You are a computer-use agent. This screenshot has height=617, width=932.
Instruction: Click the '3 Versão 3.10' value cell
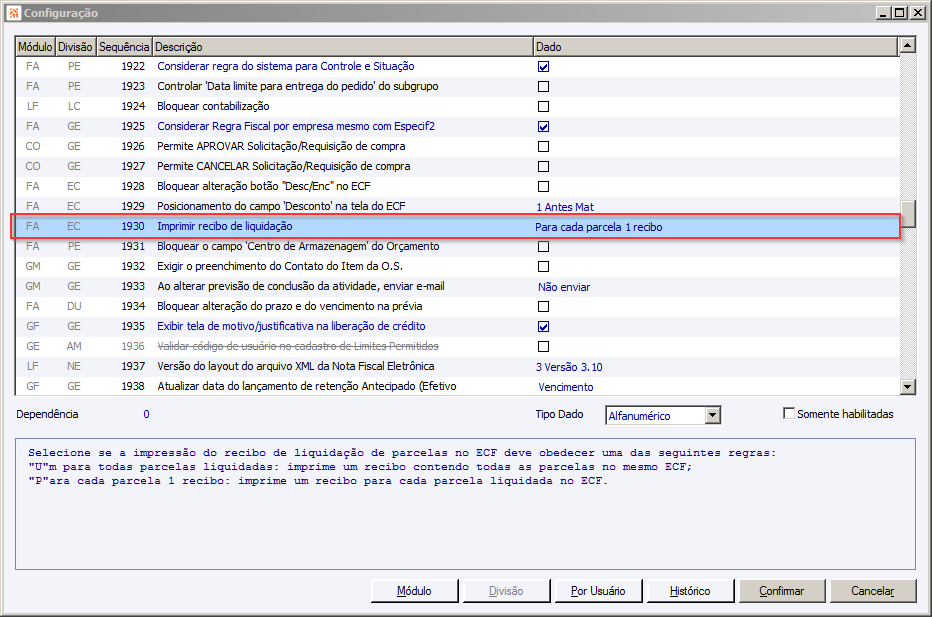pyautogui.click(x=569, y=367)
